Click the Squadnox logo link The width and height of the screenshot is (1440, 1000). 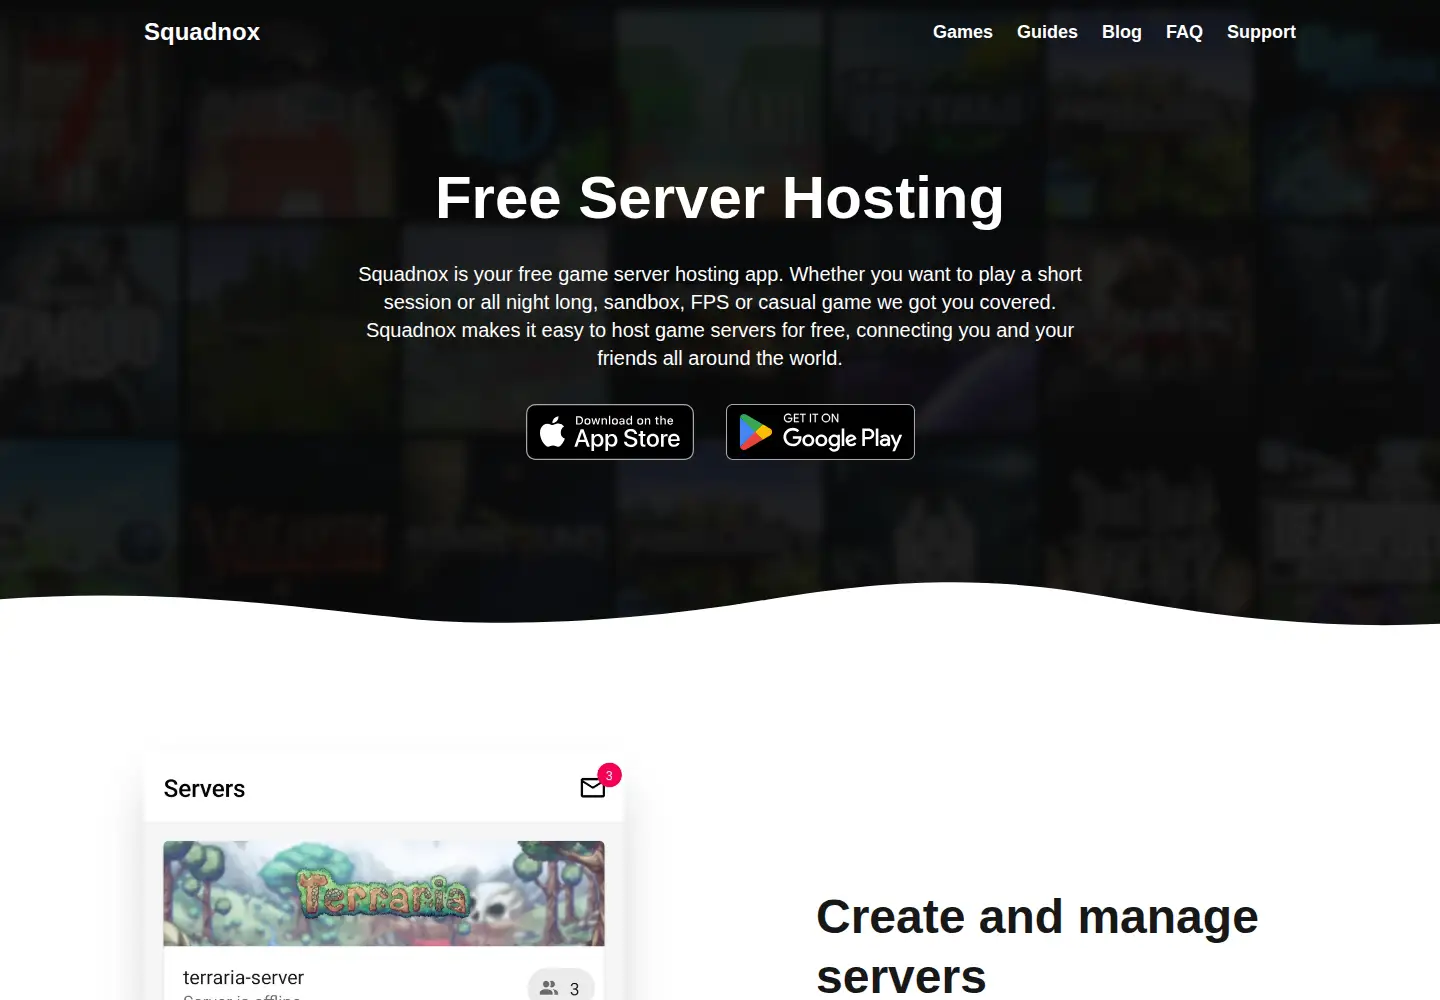(202, 32)
